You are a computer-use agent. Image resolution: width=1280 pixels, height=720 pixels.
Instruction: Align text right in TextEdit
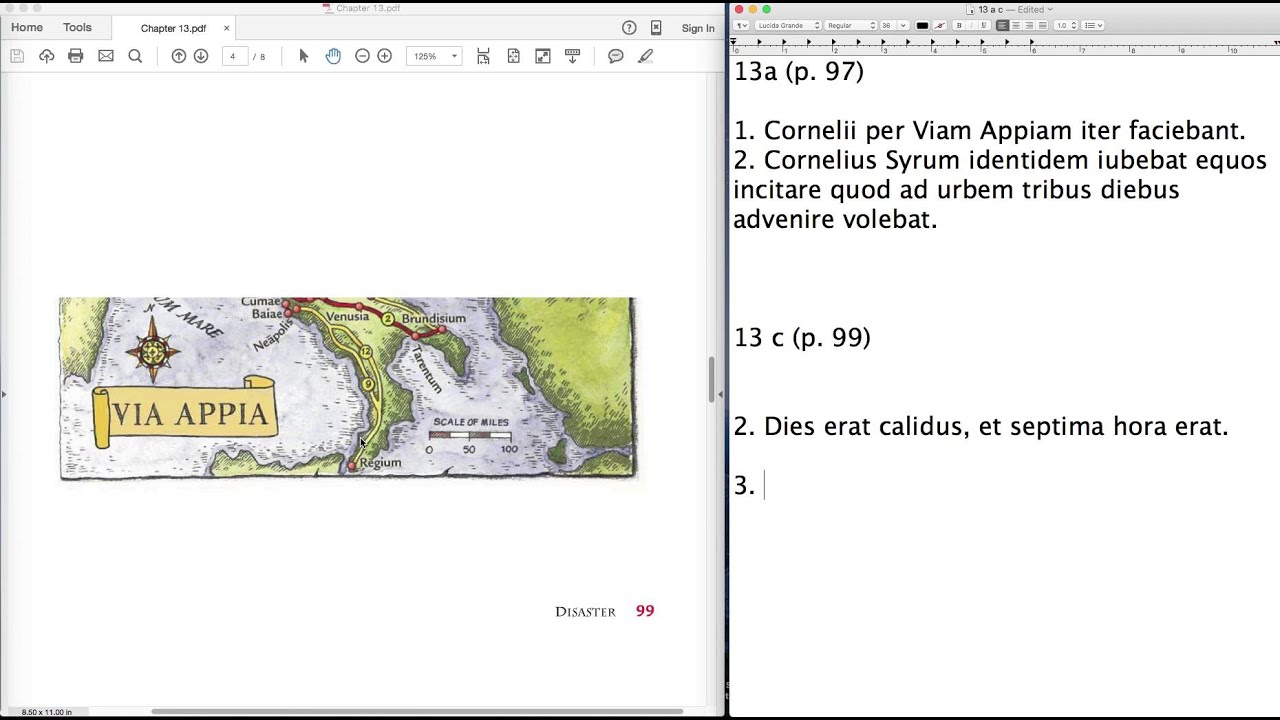click(x=1029, y=25)
